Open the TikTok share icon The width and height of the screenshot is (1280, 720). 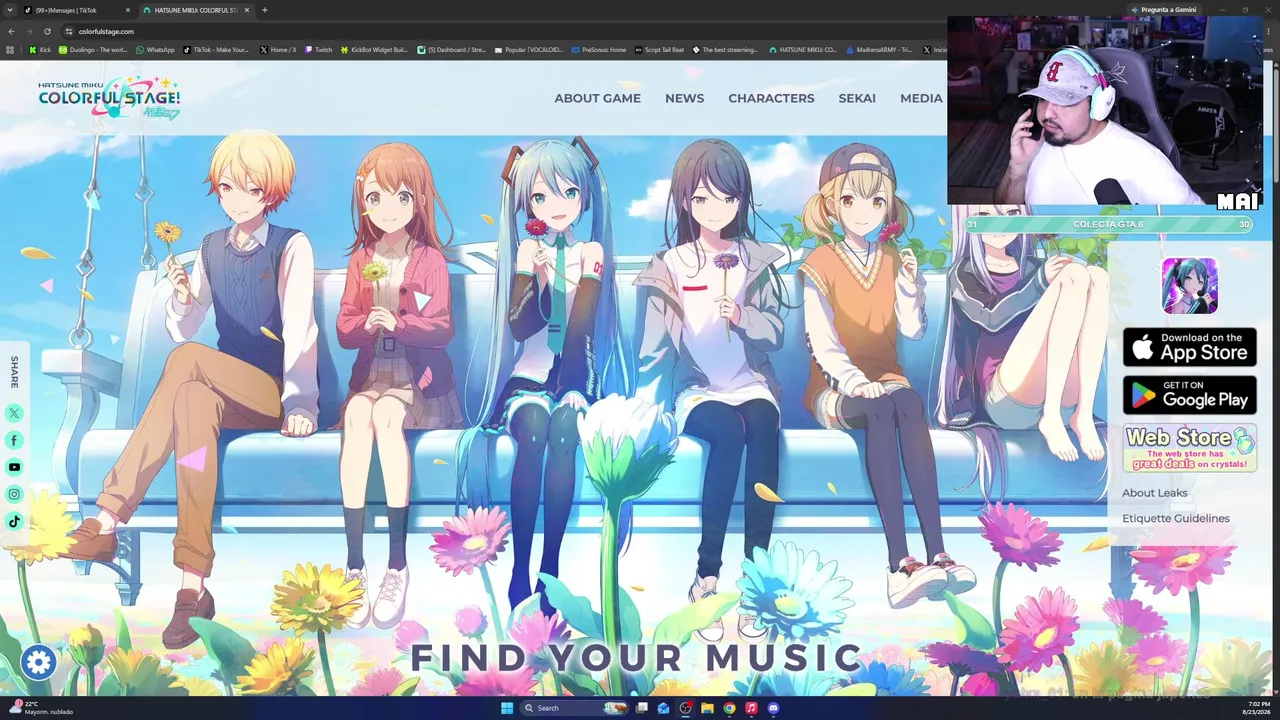click(14, 521)
